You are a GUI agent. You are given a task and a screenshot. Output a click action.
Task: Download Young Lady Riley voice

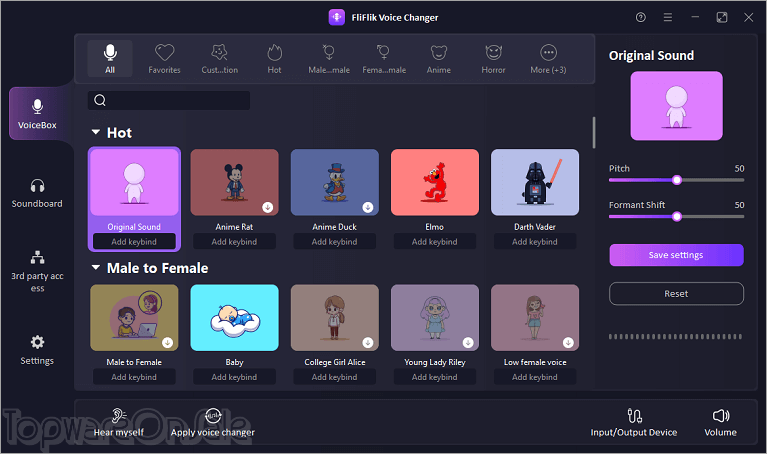coord(468,342)
